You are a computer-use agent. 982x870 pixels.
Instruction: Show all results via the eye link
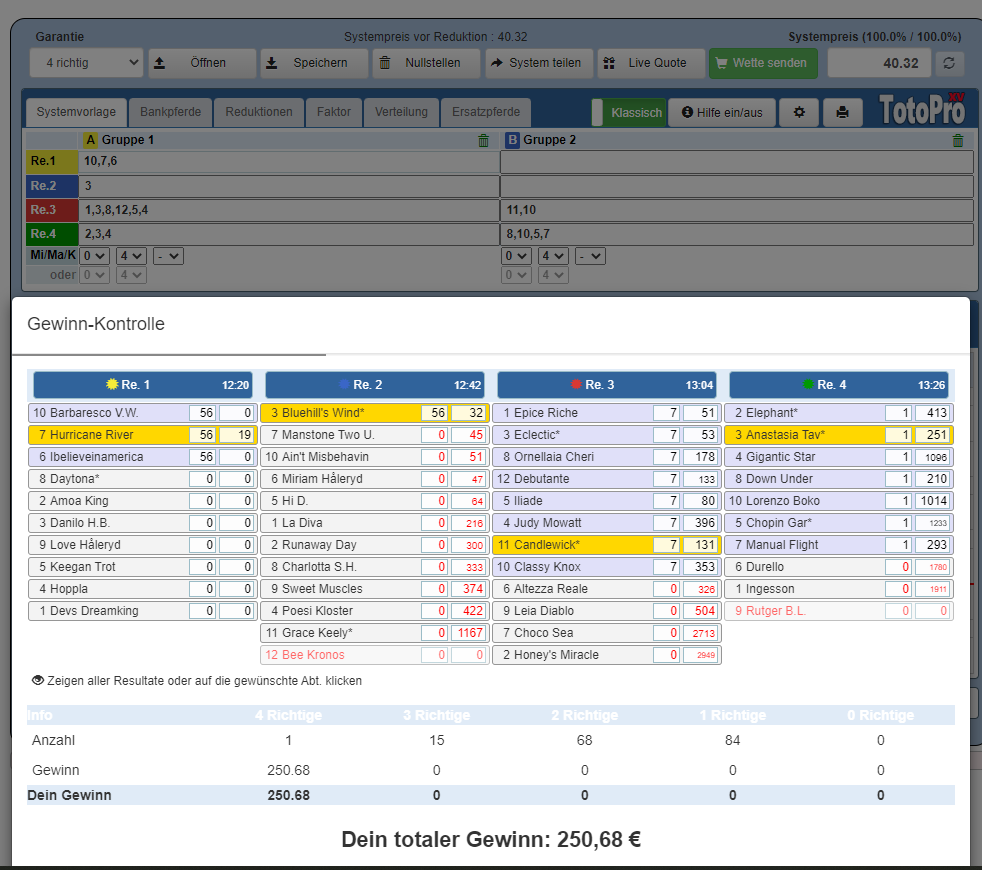[197, 681]
